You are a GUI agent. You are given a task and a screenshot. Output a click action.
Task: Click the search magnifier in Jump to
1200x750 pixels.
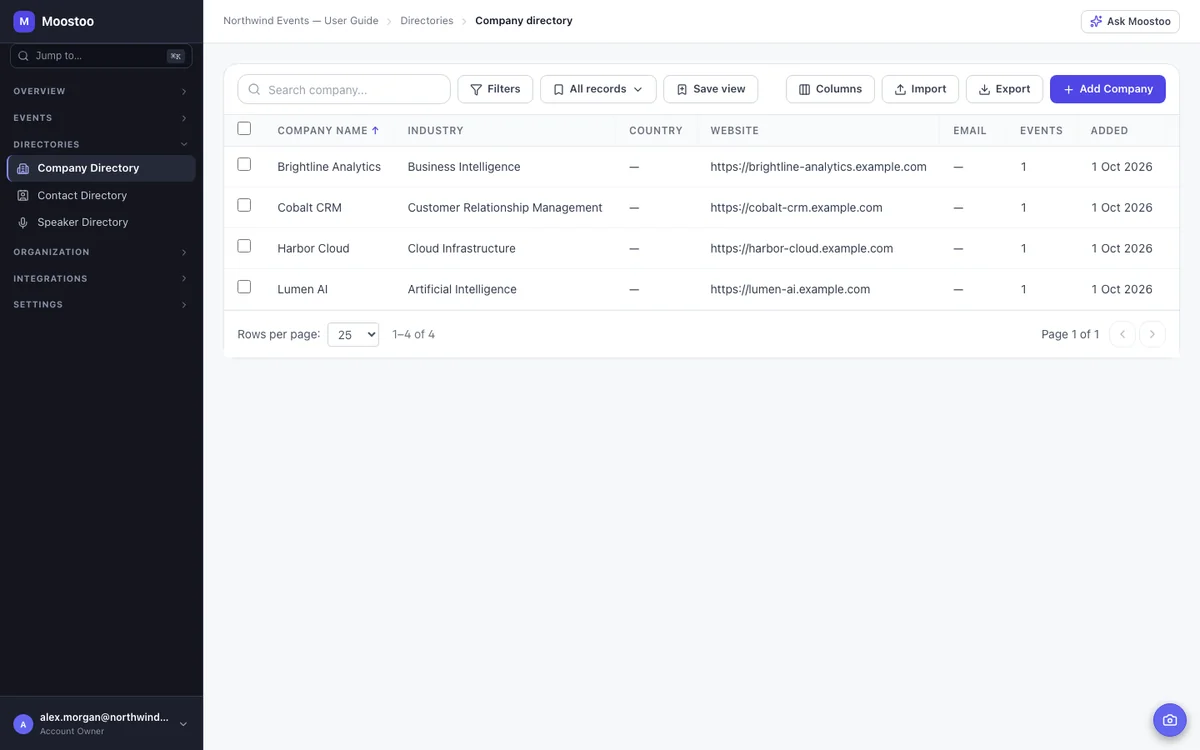point(24,56)
